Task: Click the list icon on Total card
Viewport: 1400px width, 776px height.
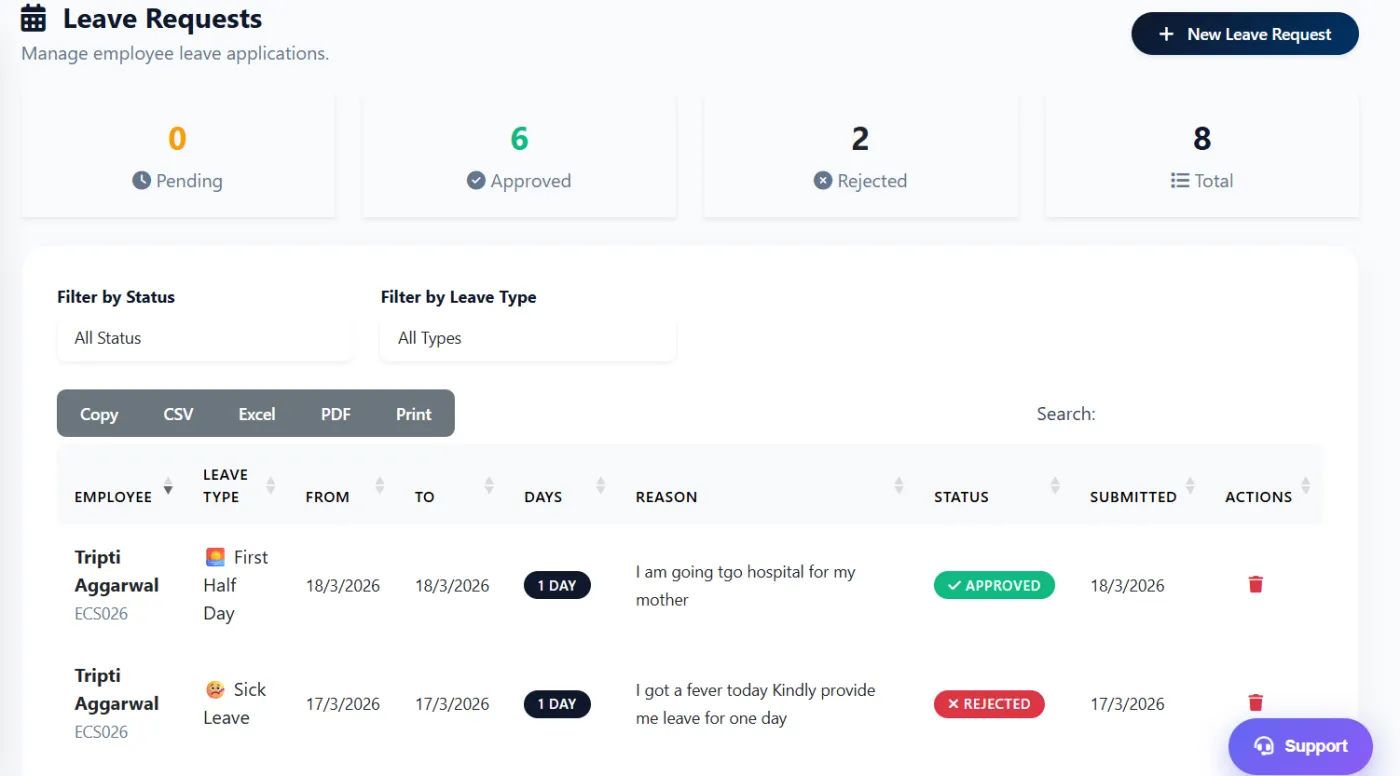Action: click(1180, 181)
